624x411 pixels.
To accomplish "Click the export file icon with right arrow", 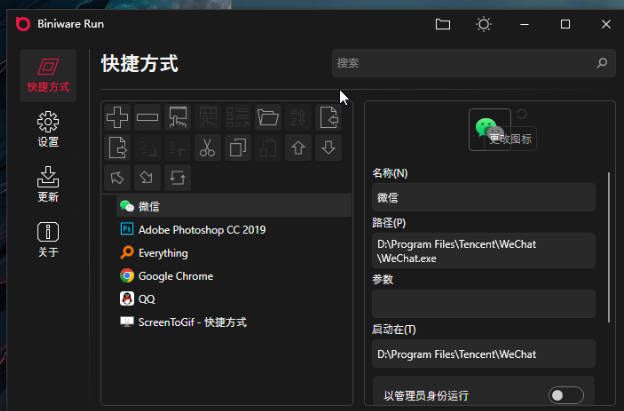I will click(117, 148).
